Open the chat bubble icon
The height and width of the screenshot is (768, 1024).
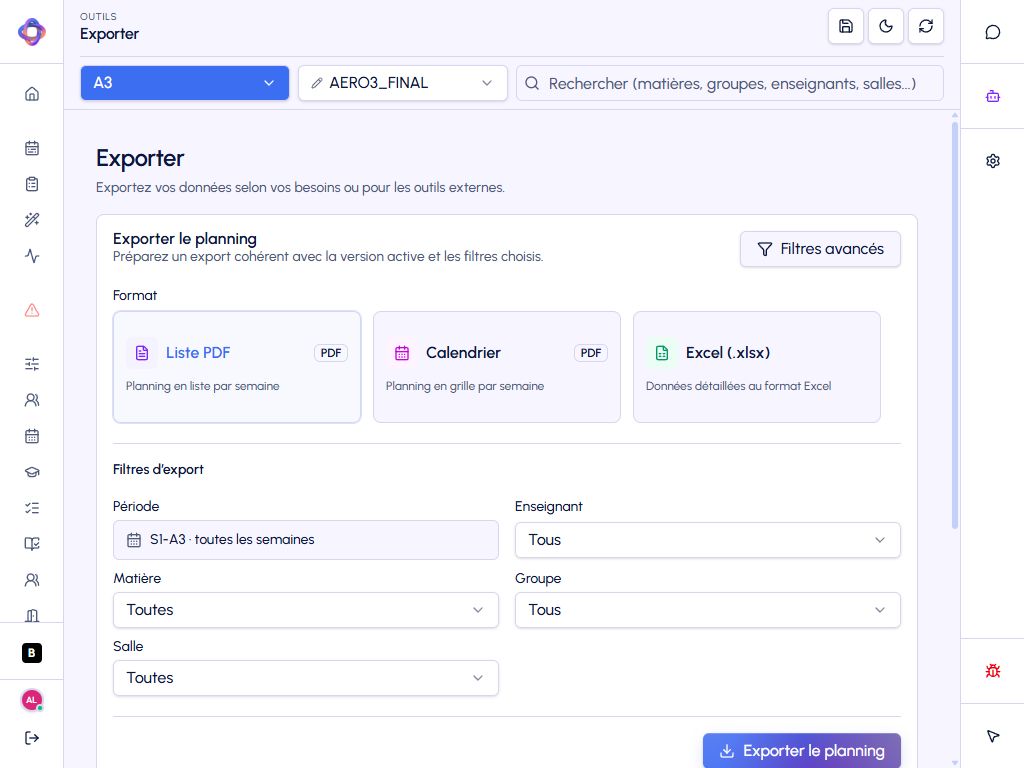pyautogui.click(x=993, y=32)
